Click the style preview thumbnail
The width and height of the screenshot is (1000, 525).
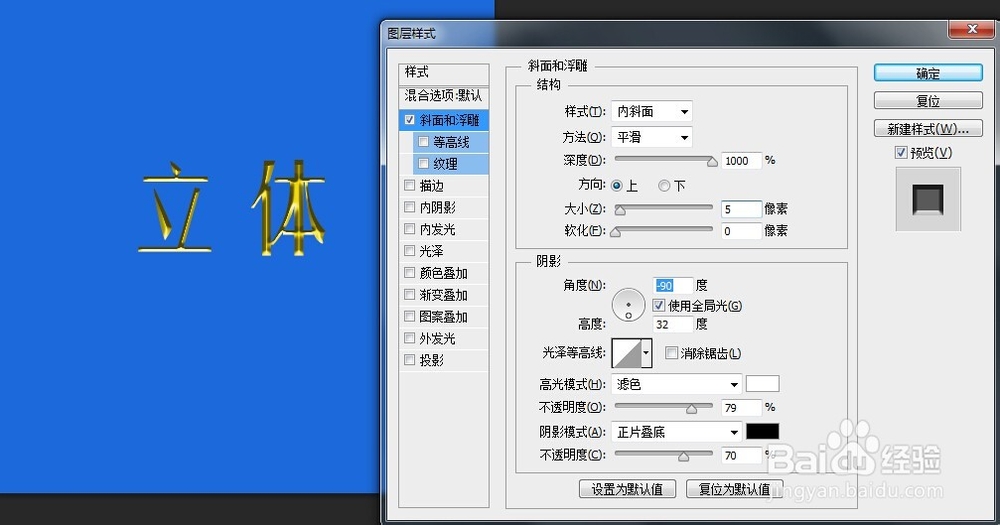click(x=928, y=199)
